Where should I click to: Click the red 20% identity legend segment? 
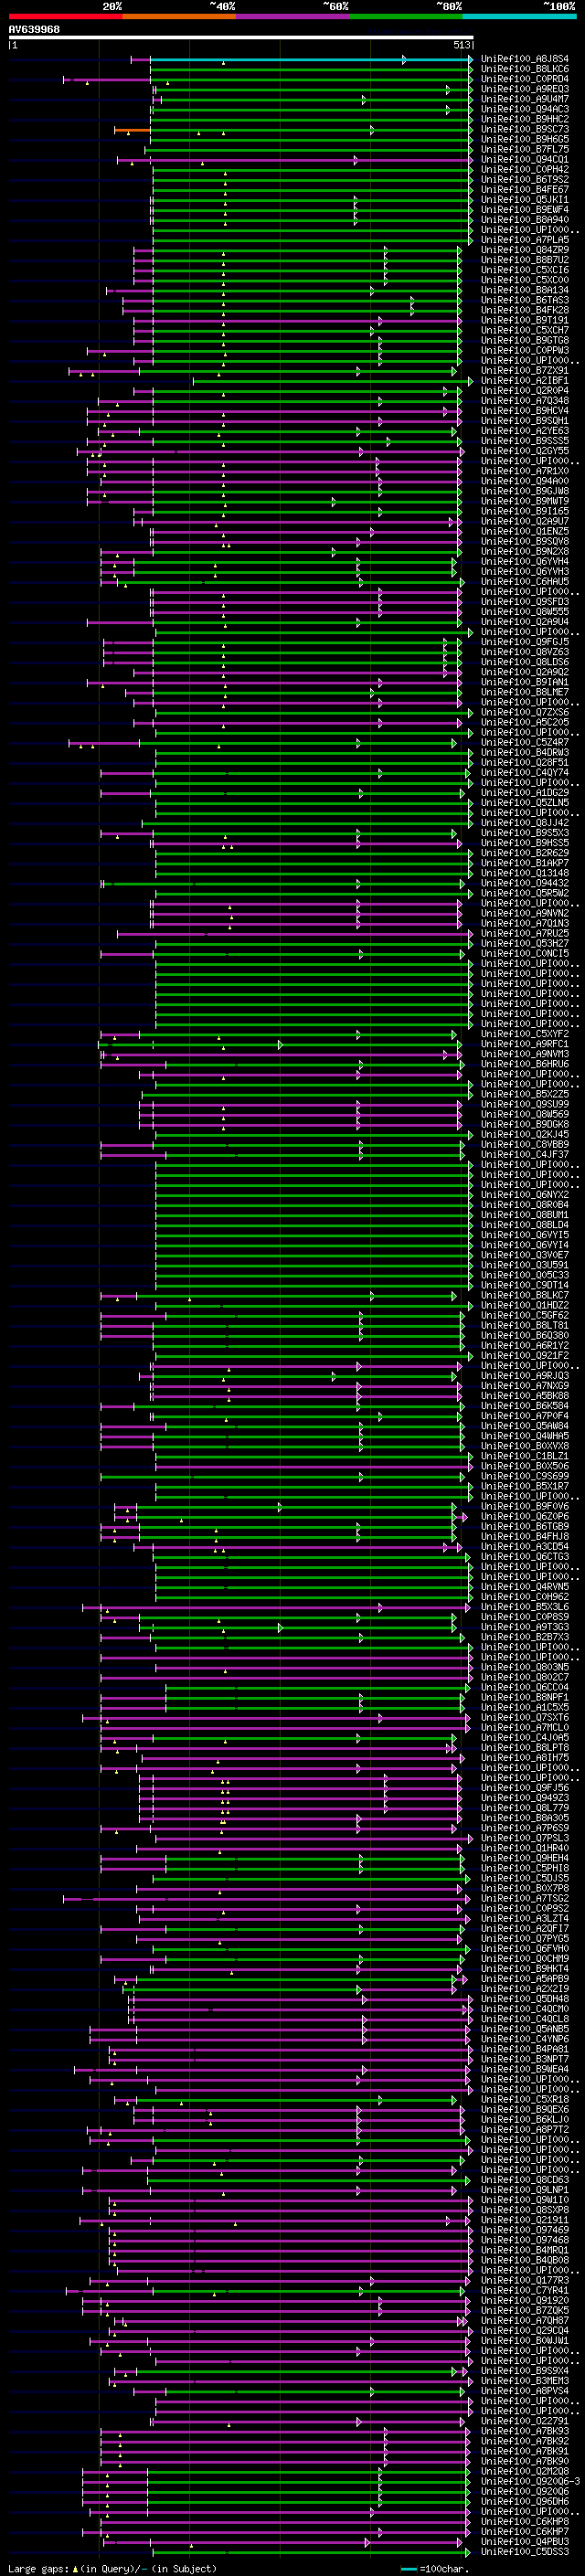(x=65, y=16)
